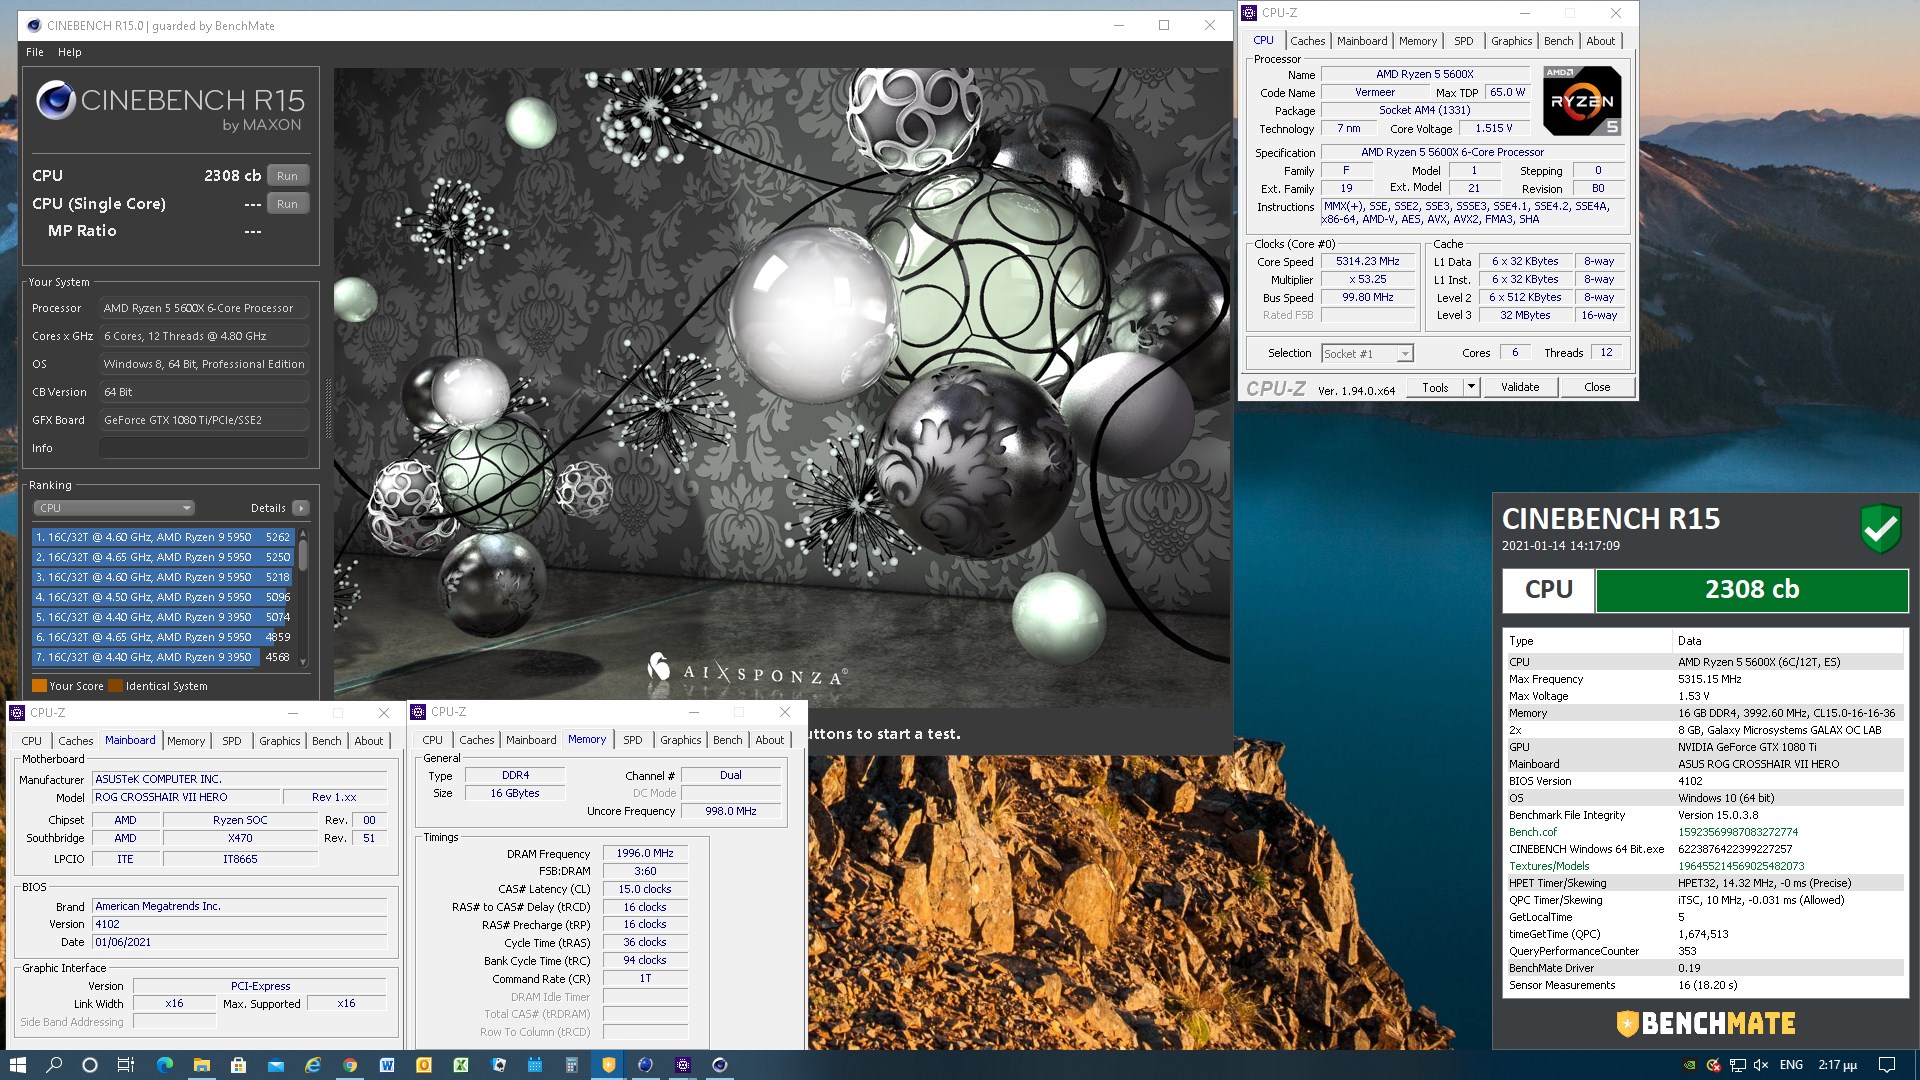The image size is (1920, 1080).
Task: Open NVIDIA tray icon
Action: (x=1690, y=1065)
